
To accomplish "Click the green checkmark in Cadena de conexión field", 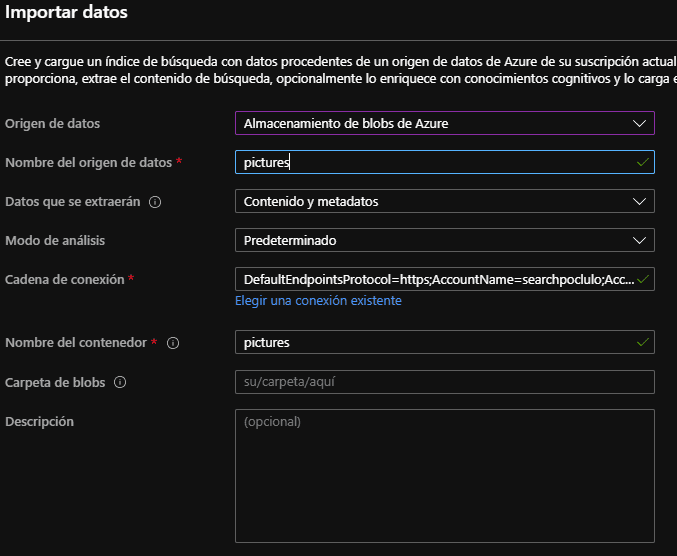I will tap(643, 279).
